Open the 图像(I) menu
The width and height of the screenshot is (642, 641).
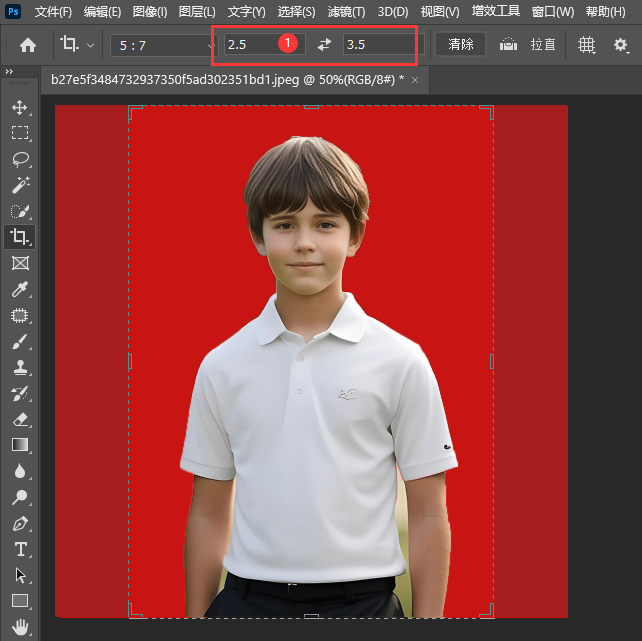150,12
